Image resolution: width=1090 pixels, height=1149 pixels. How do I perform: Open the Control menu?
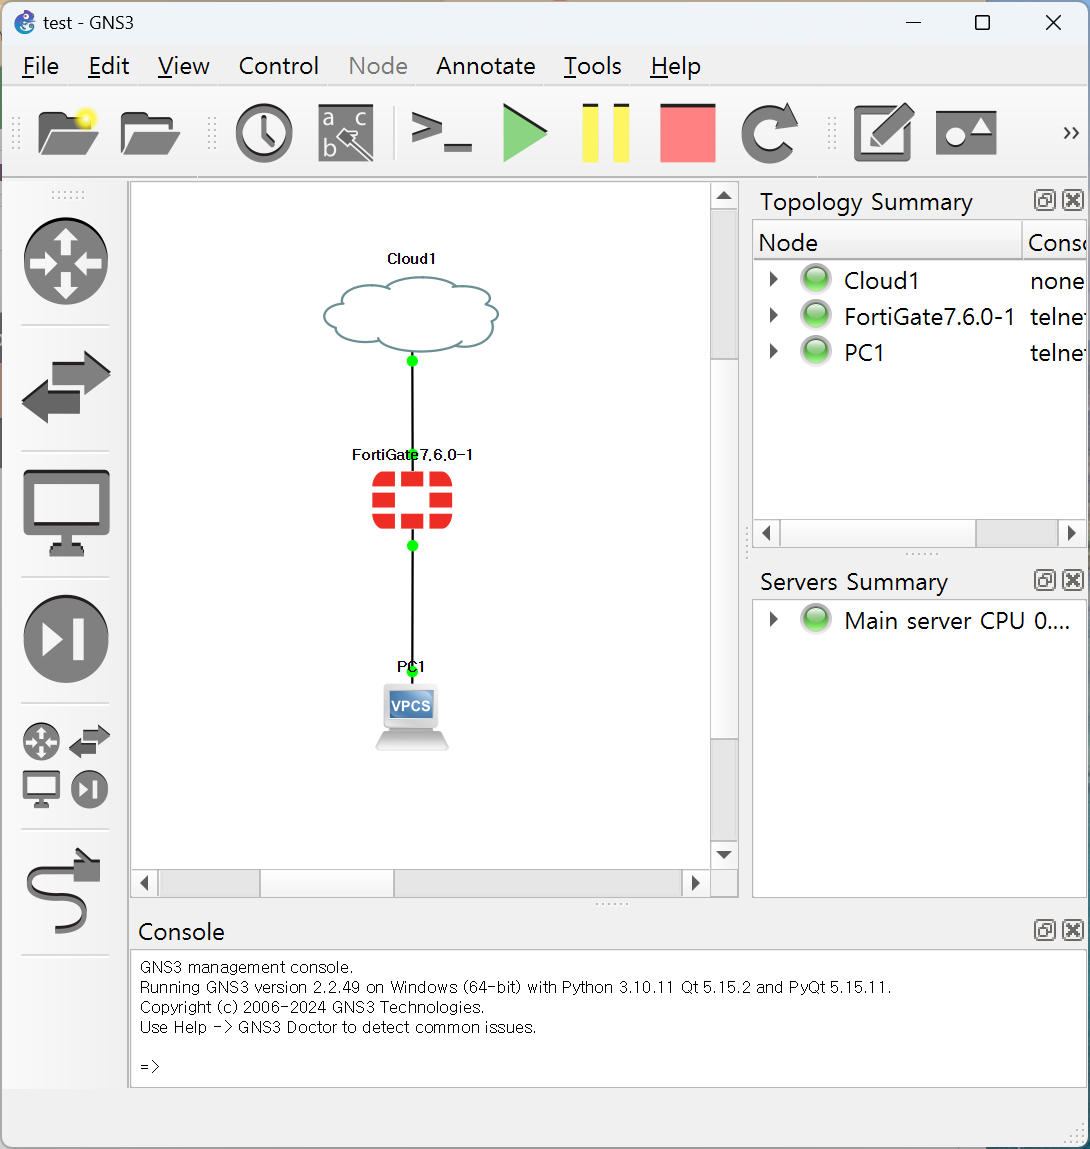click(x=279, y=66)
